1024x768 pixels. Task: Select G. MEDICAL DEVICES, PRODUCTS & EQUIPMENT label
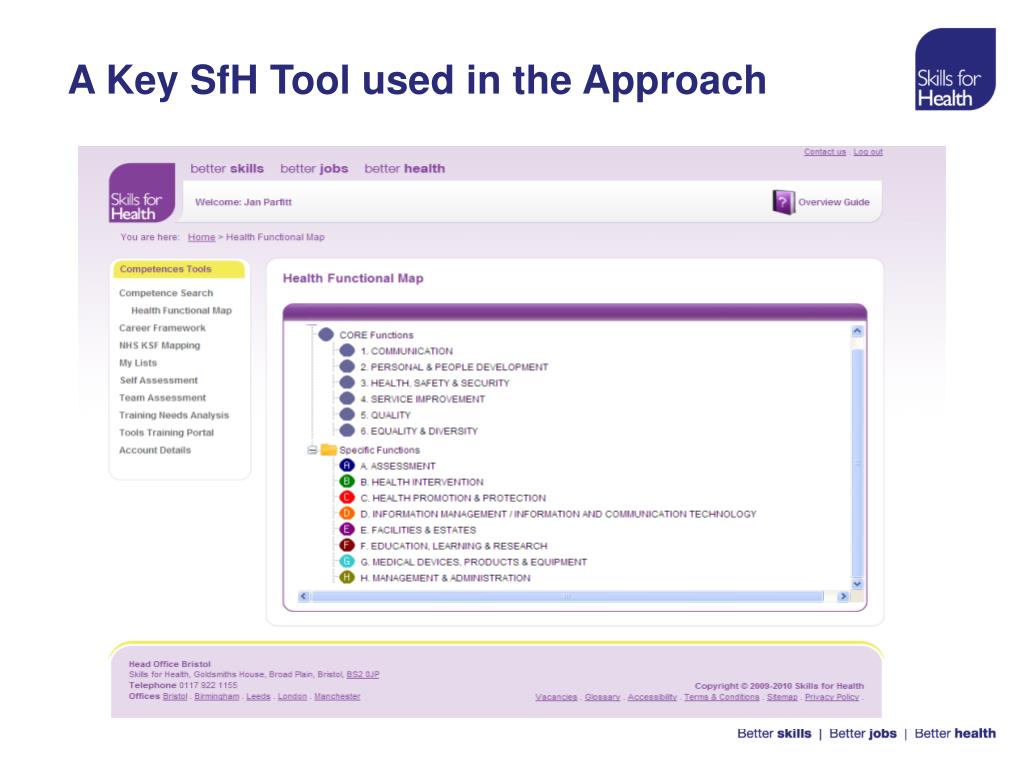pos(473,562)
